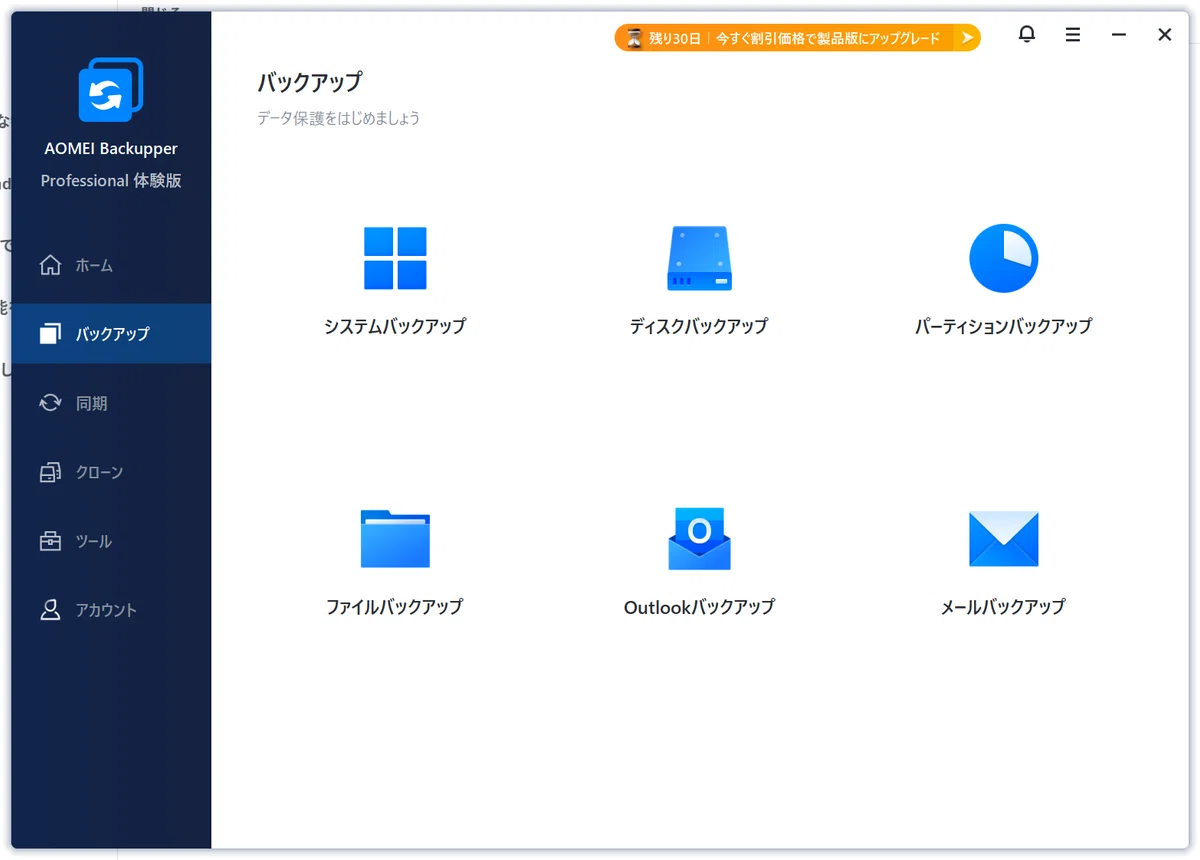This screenshot has height=860, width=1200.
Task: Click the システムバックアップ label
Action: [x=395, y=326]
